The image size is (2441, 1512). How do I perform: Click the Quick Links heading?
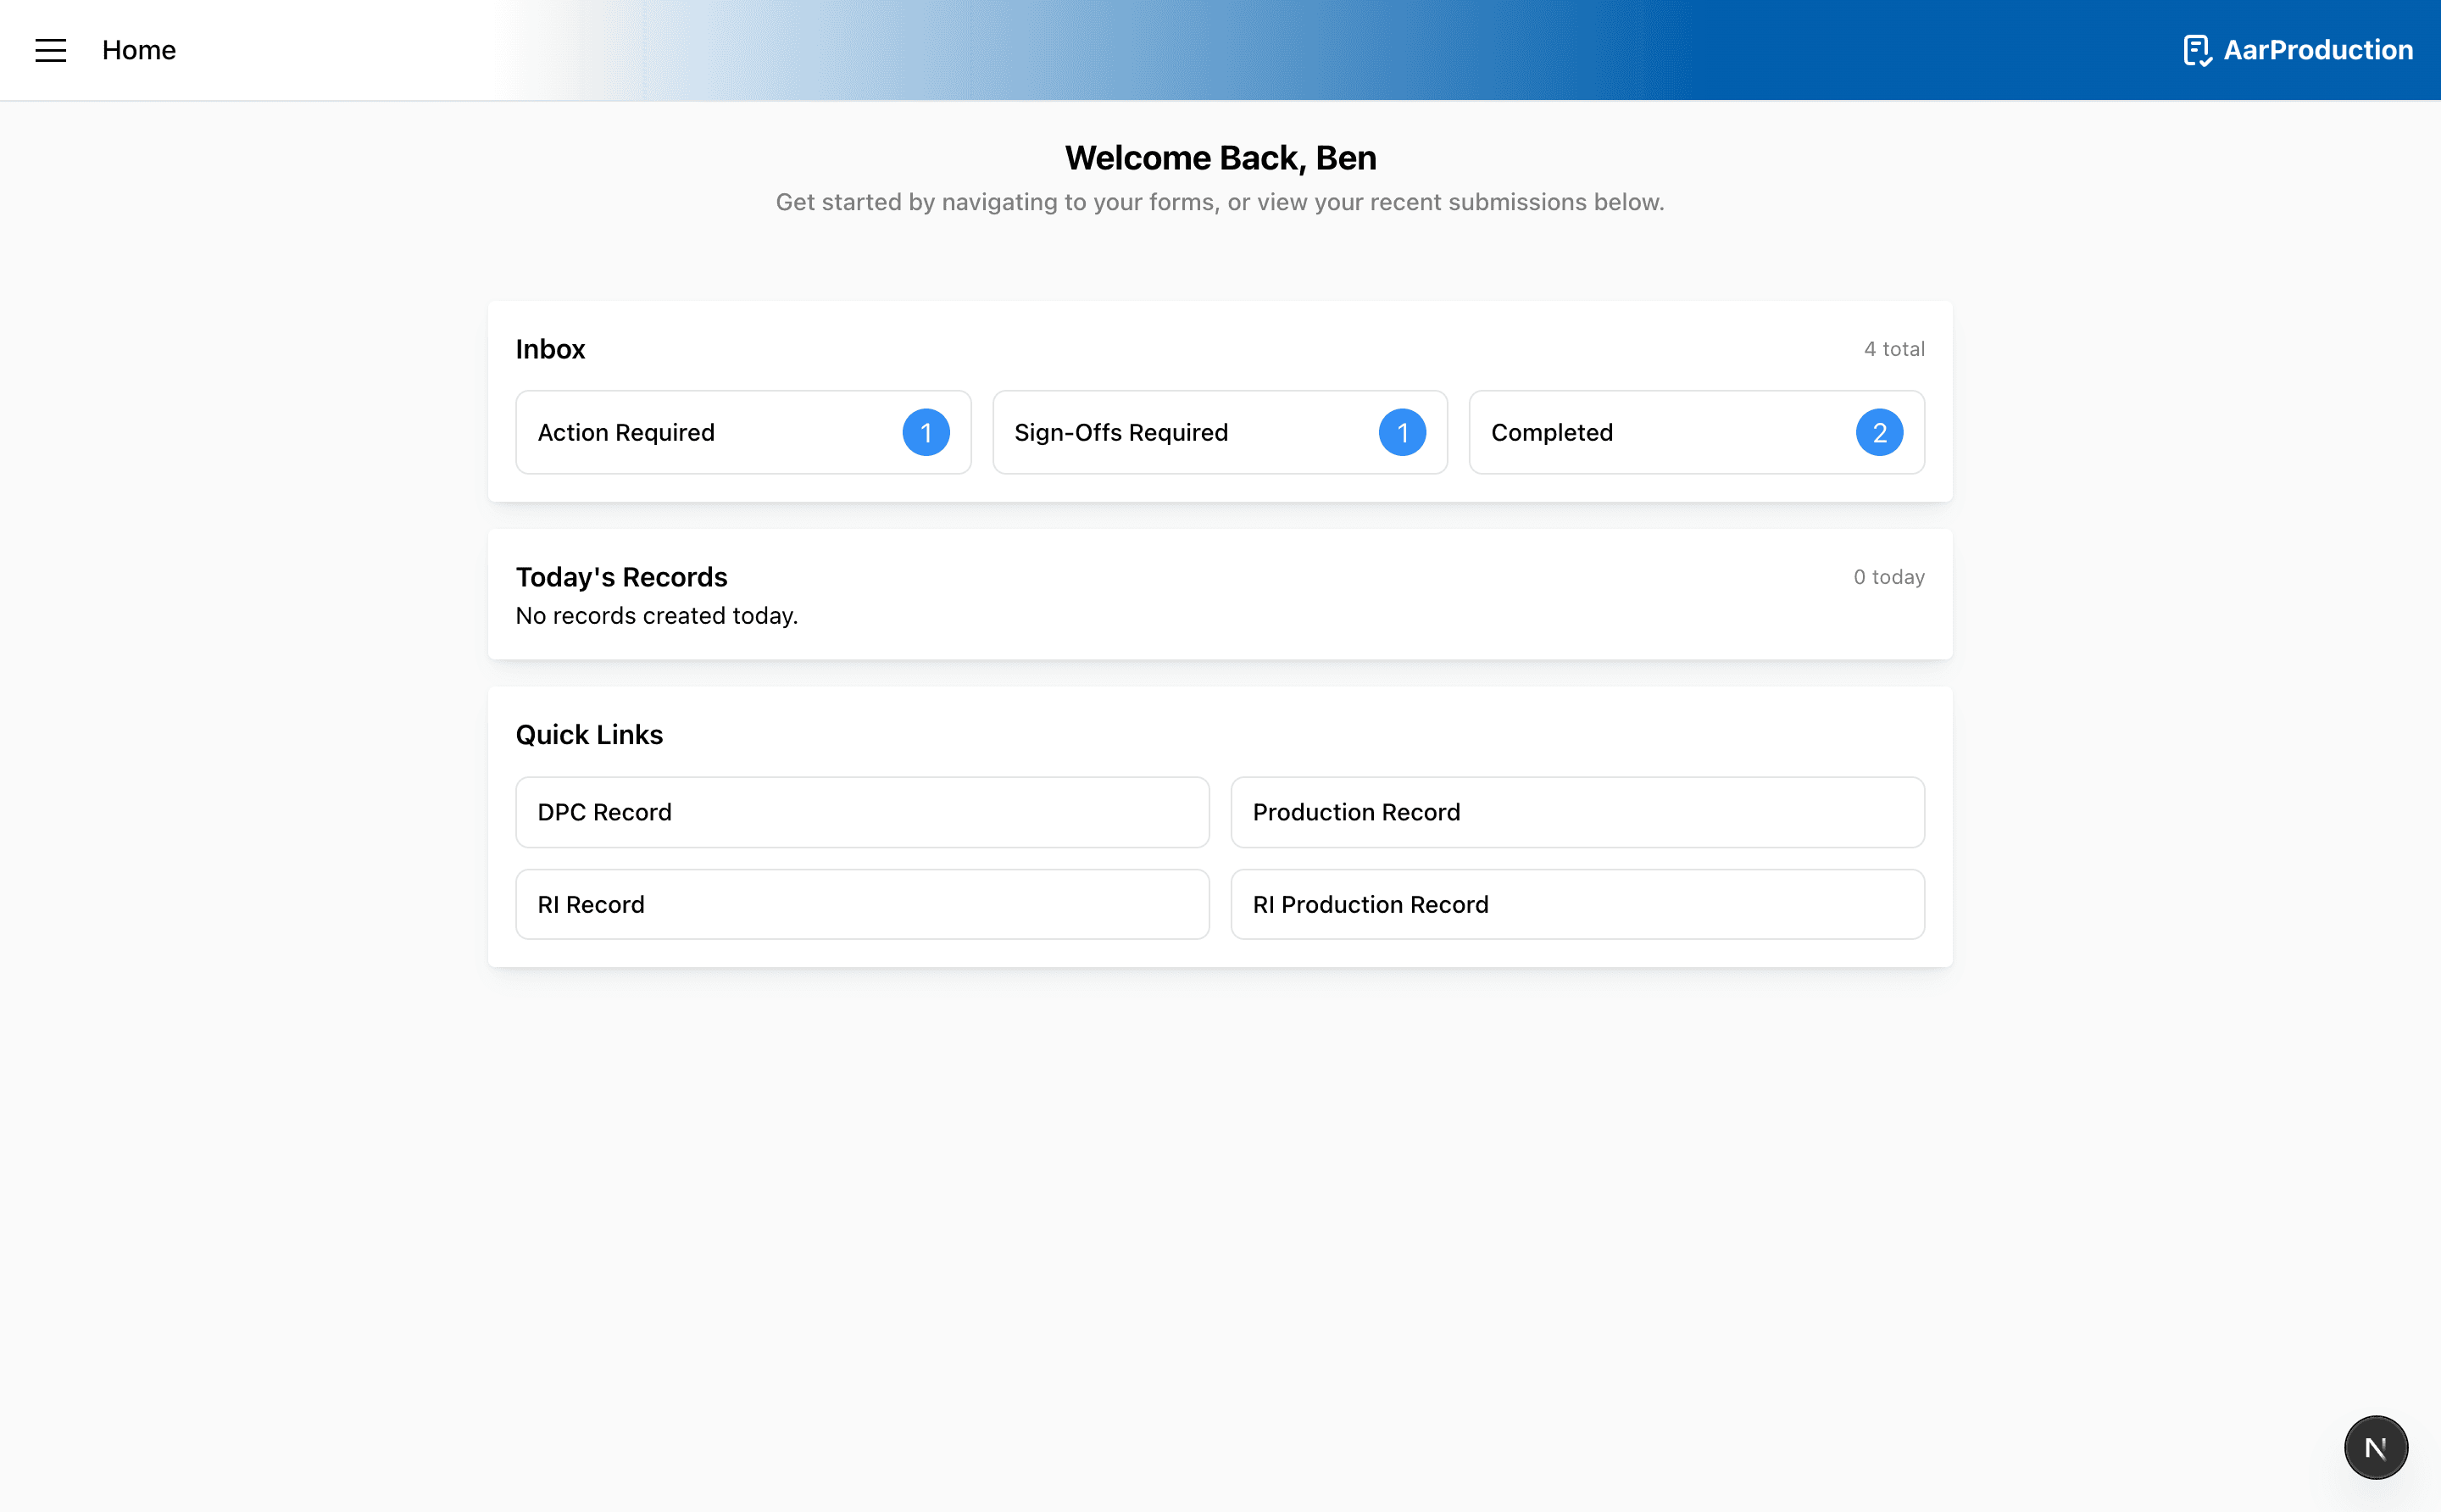tap(589, 734)
